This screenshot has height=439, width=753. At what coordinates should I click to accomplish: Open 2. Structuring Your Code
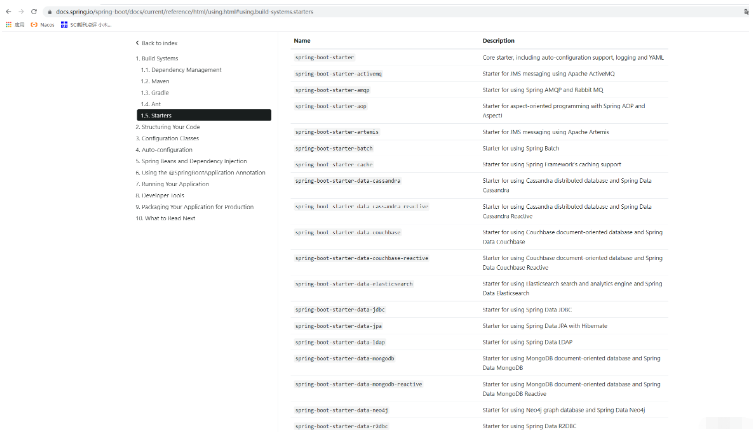(x=168, y=127)
